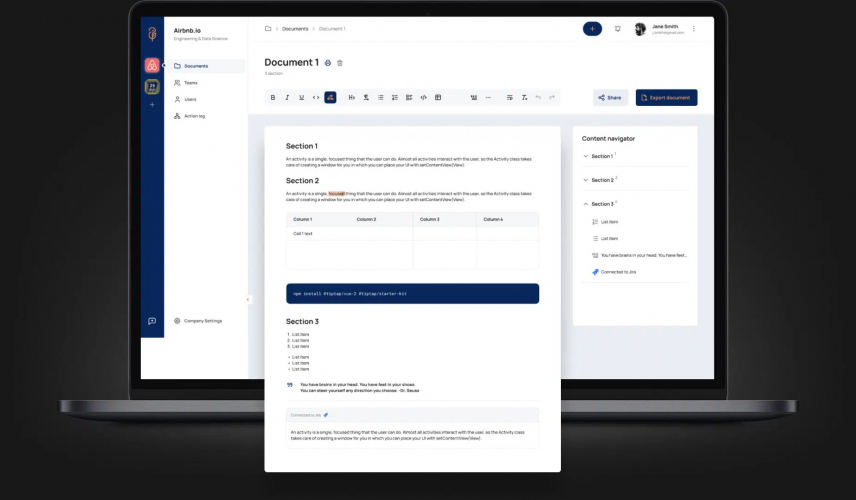The image size is (856, 500).
Task: Undo the last edit
Action: (x=538, y=98)
